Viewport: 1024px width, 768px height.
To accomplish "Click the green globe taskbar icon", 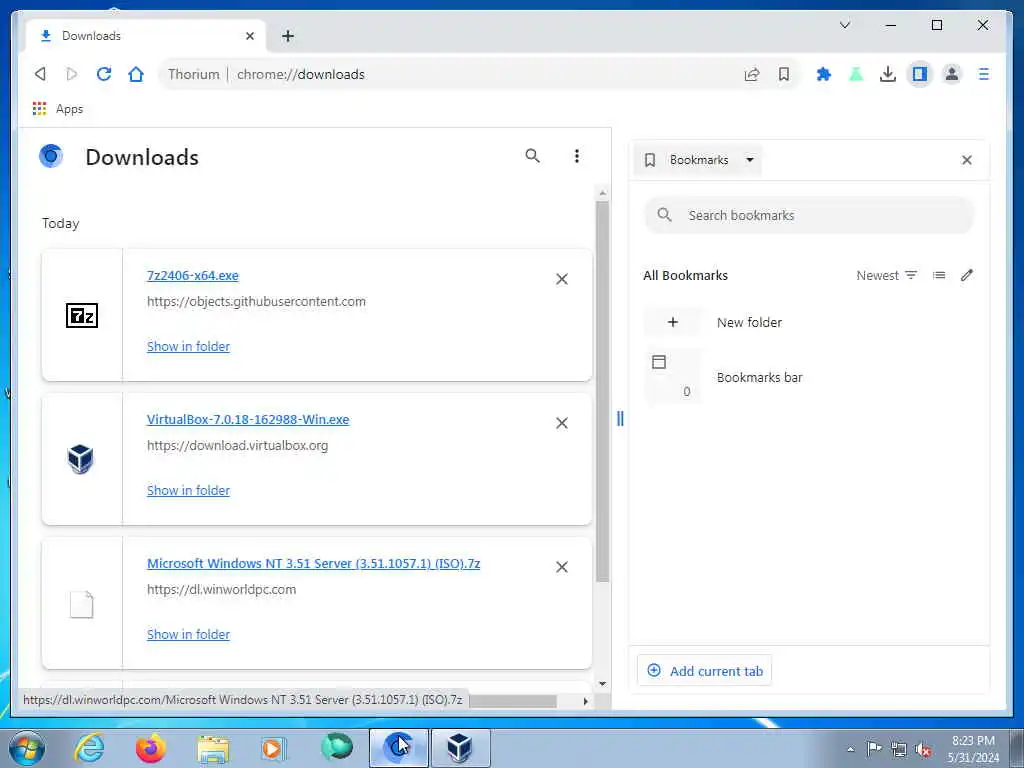I will [x=337, y=747].
